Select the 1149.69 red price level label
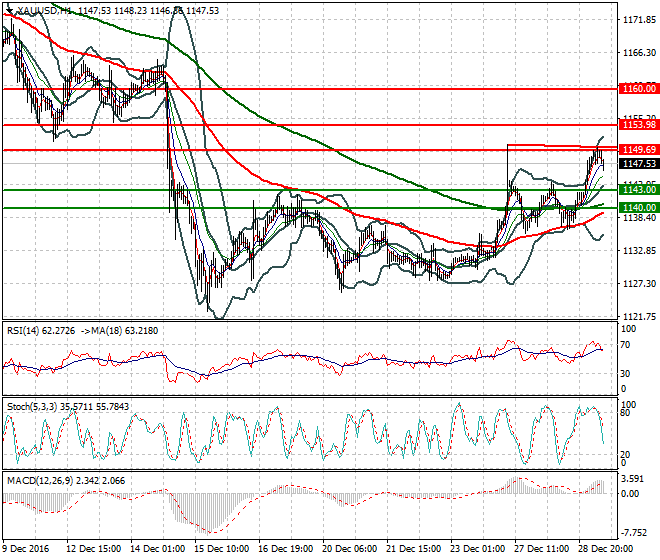The width and height of the screenshot is (660, 560). click(x=639, y=149)
